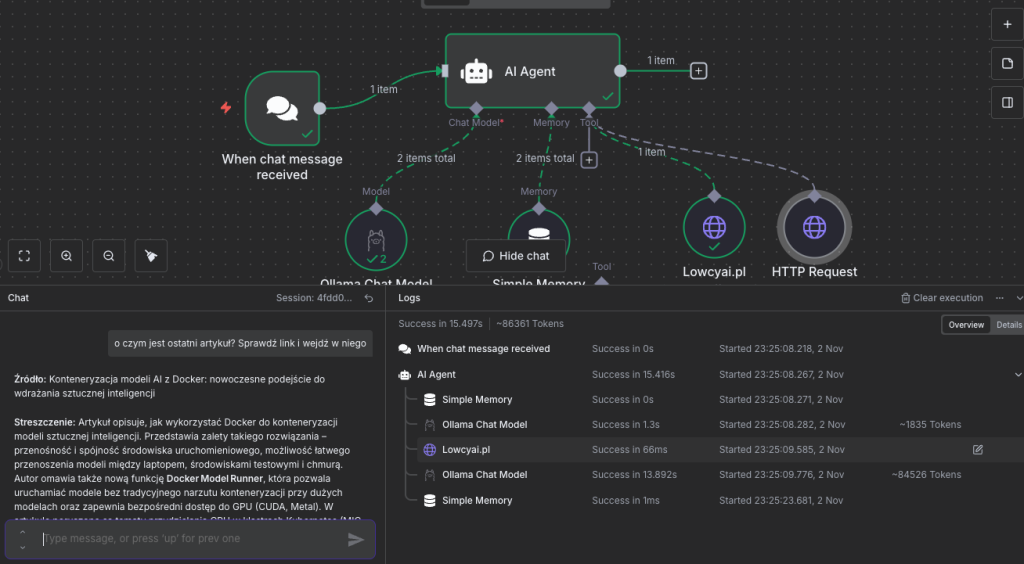Add a tool via Tool plus connector

pyautogui.click(x=589, y=159)
